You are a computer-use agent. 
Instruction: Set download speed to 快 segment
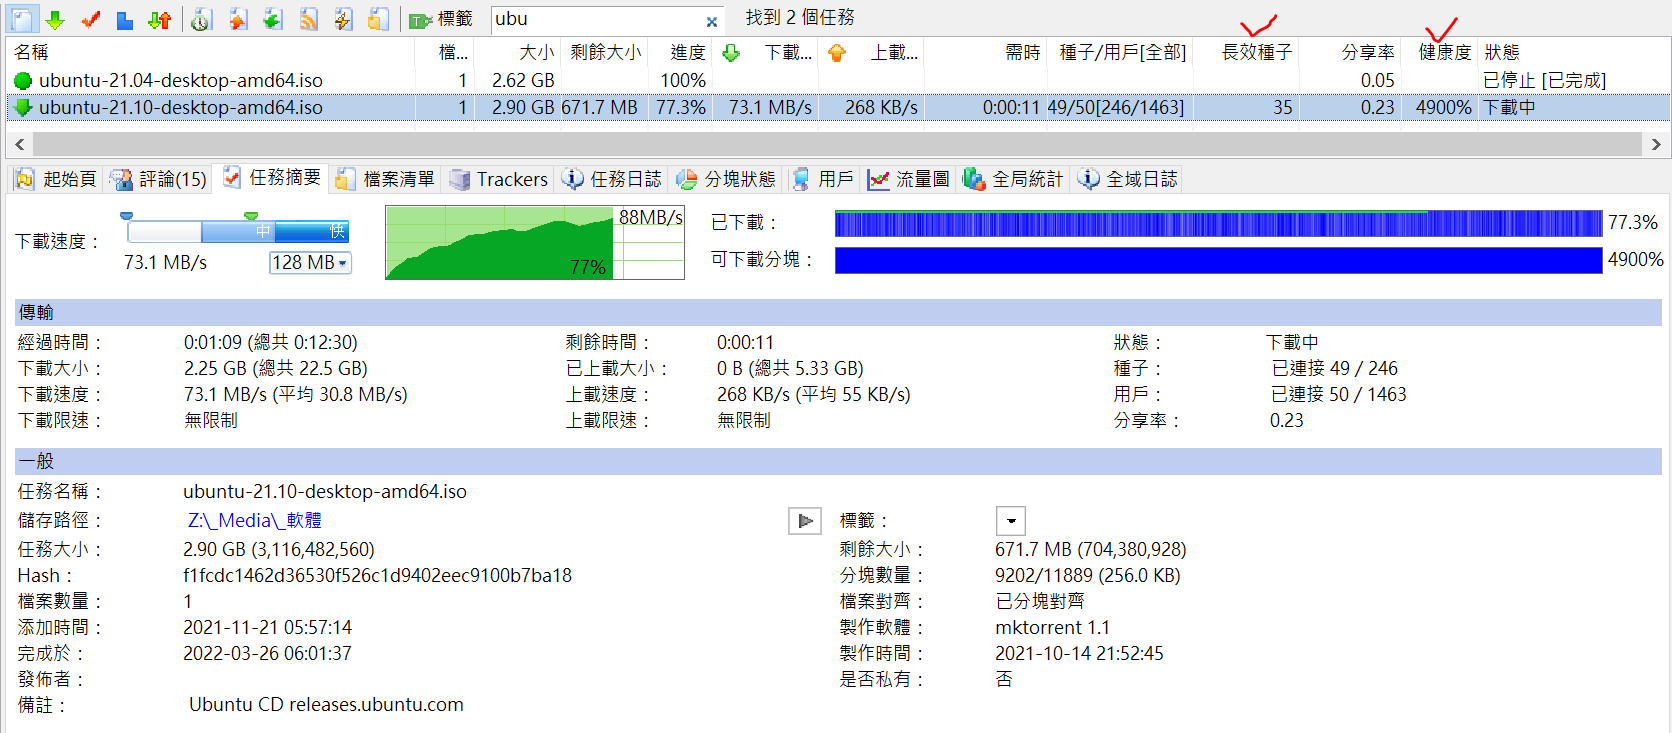pos(312,232)
